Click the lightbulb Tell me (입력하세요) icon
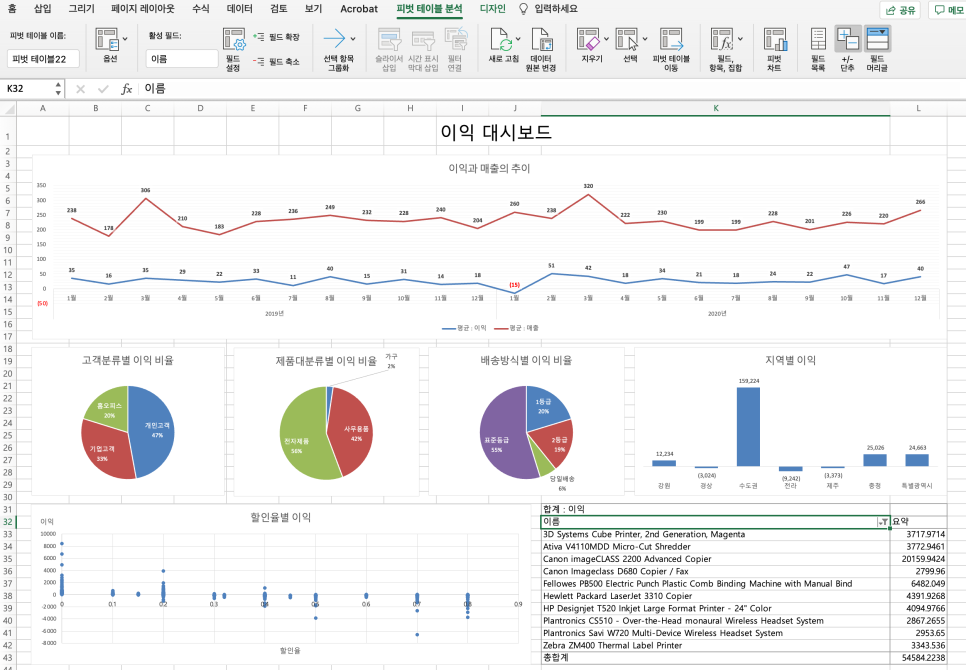This screenshot has width=966, height=670. [x=524, y=9]
